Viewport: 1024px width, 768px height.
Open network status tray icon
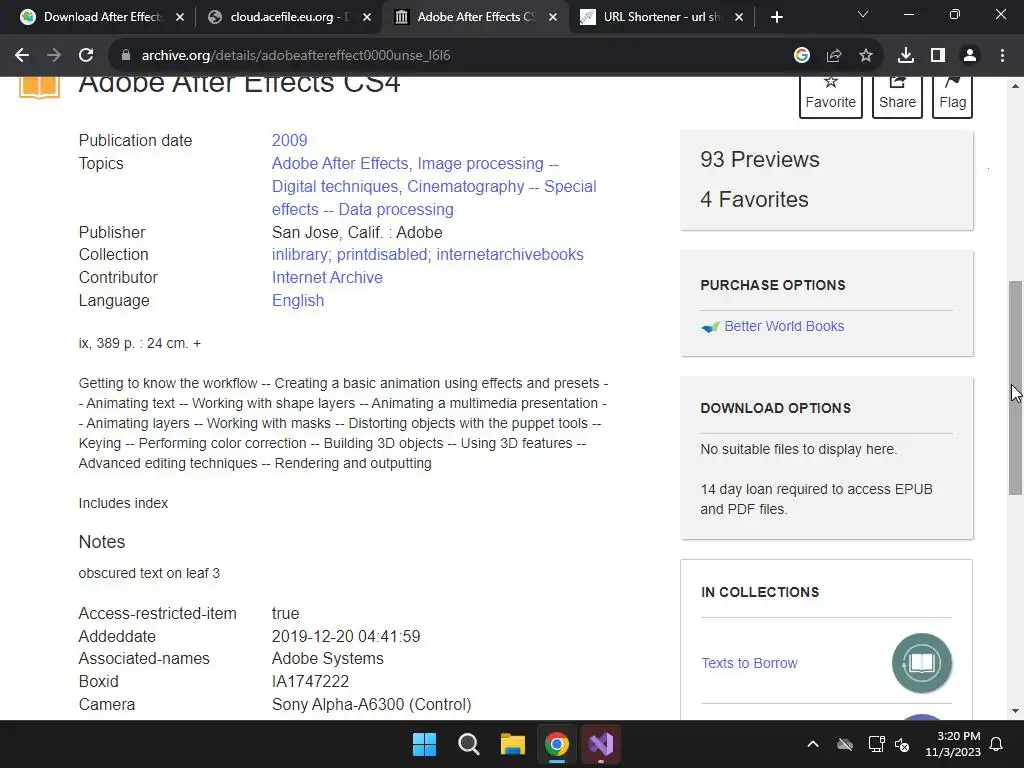pyautogui.click(x=876, y=744)
